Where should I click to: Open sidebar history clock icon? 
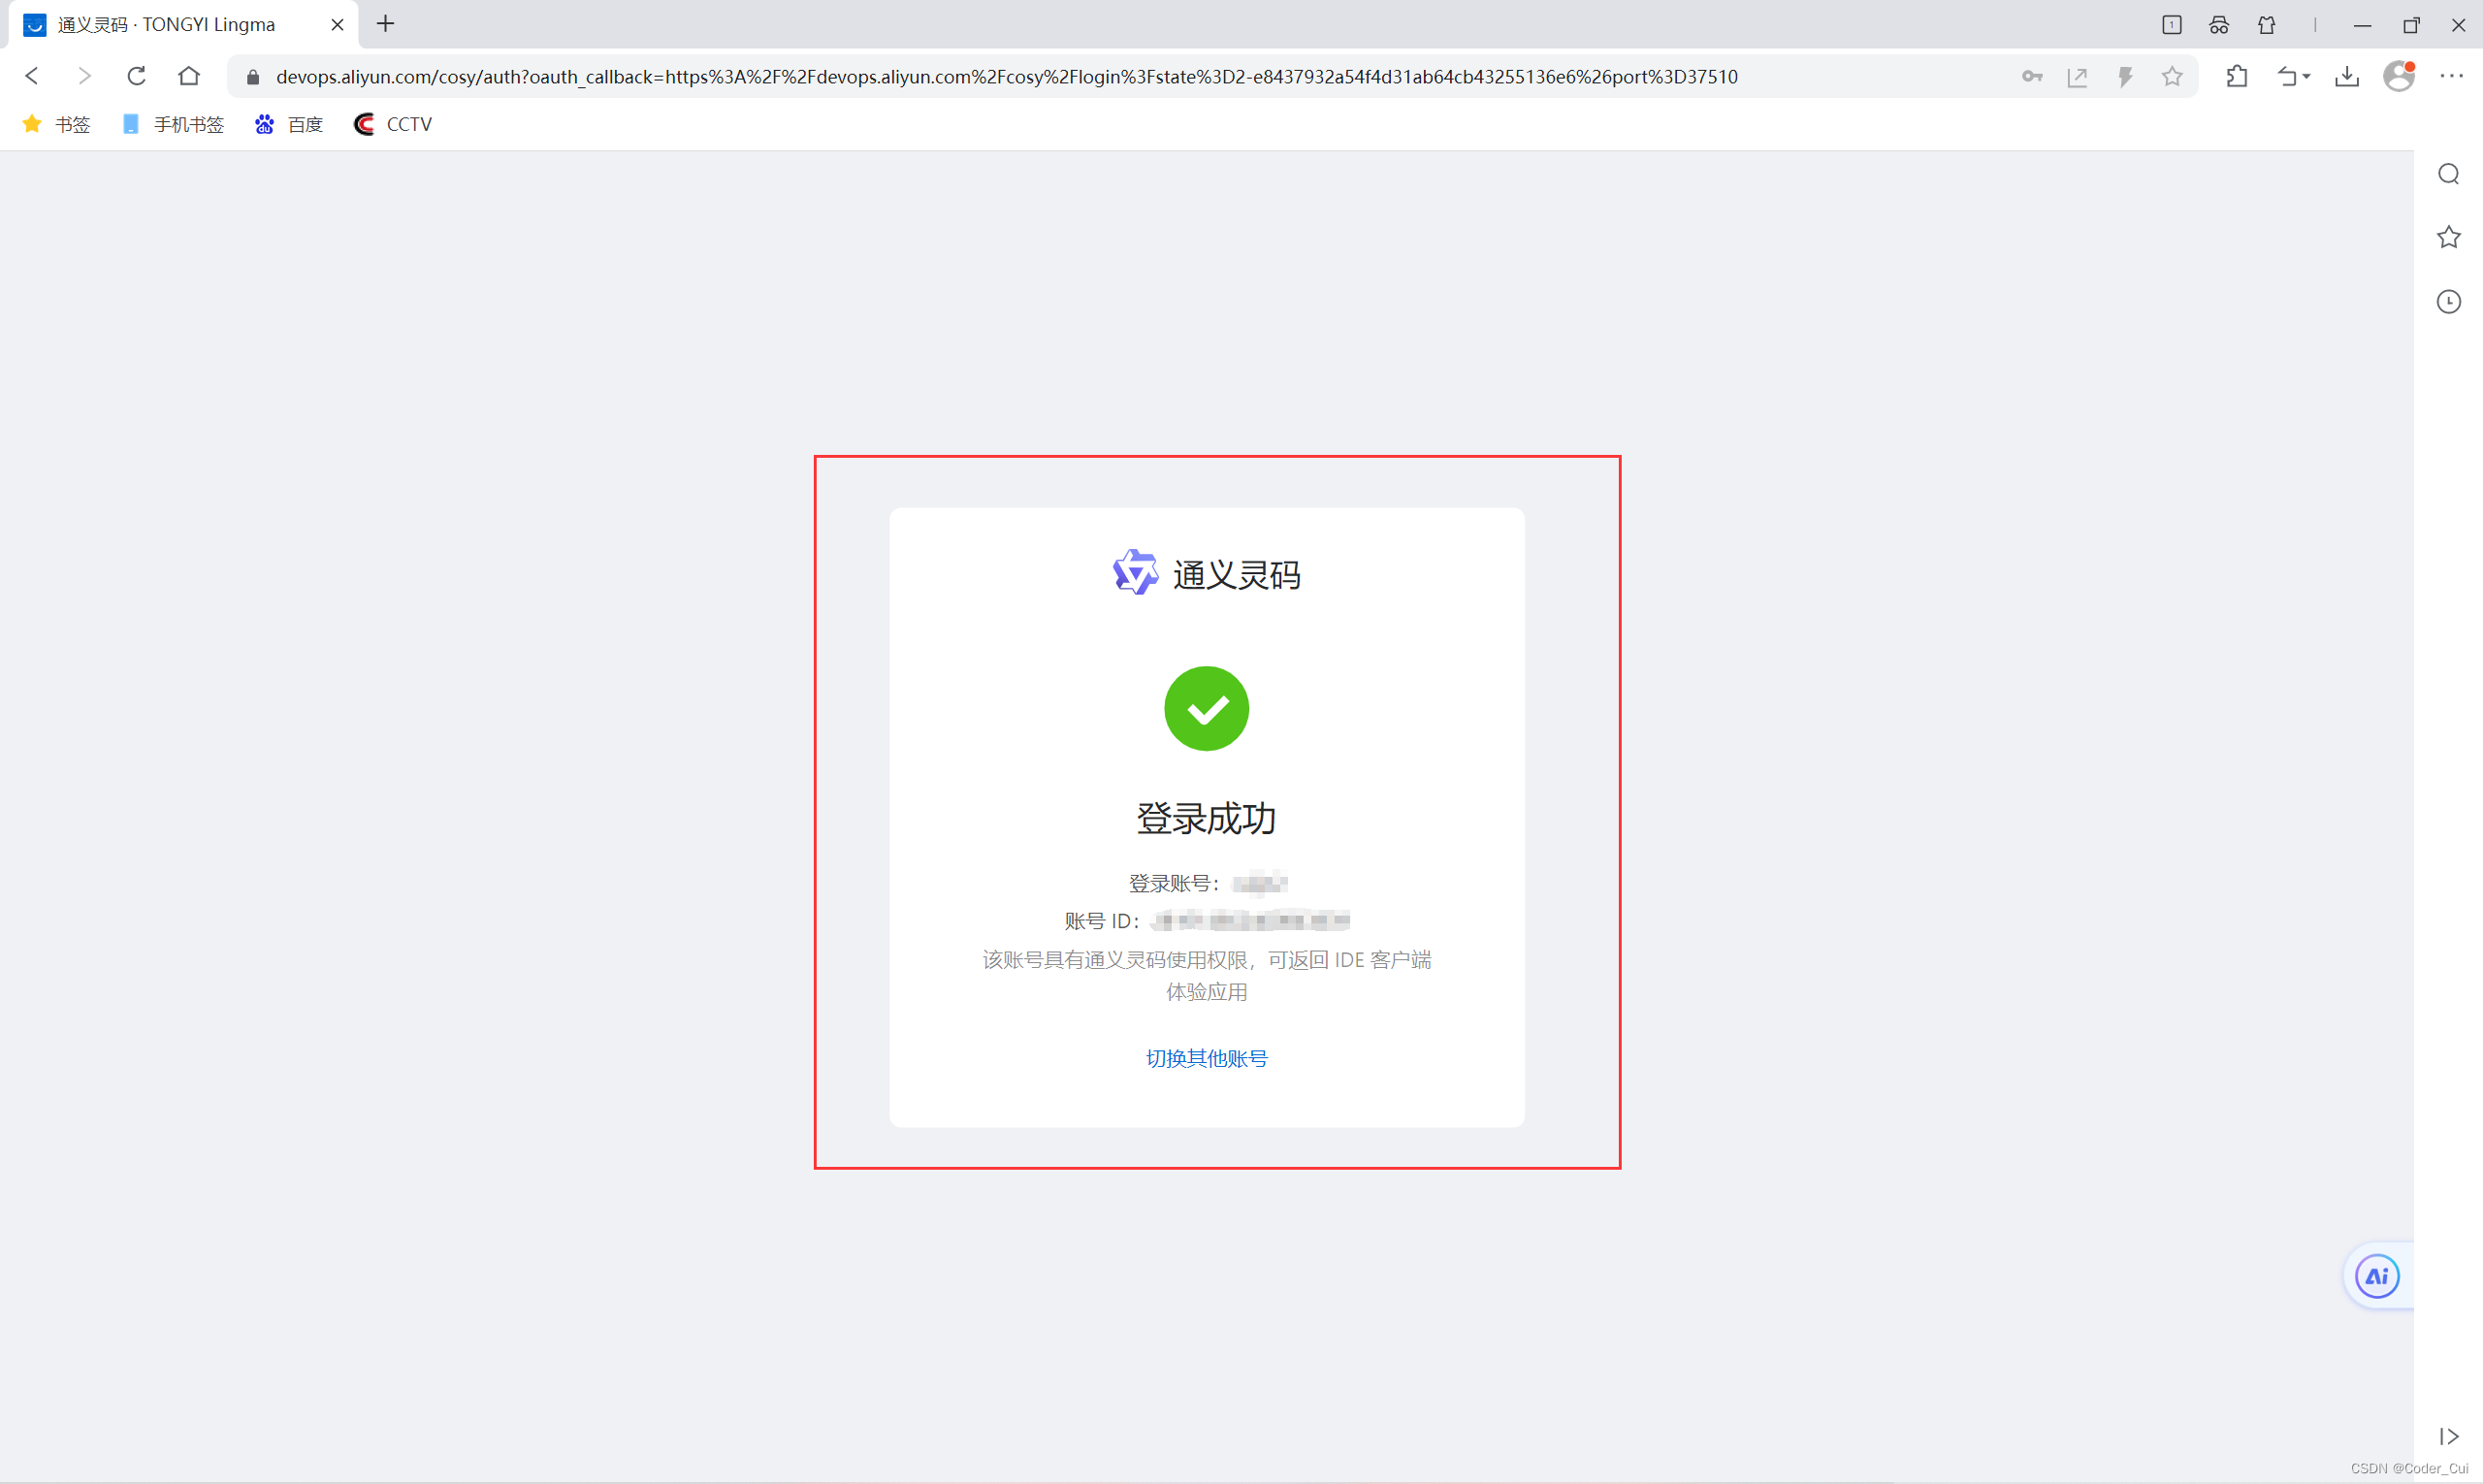[x=2448, y=302]
